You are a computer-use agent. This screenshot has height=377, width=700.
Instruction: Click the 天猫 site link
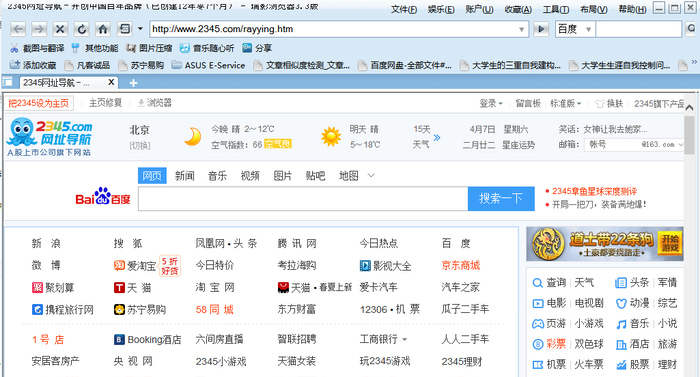(133, 288)
